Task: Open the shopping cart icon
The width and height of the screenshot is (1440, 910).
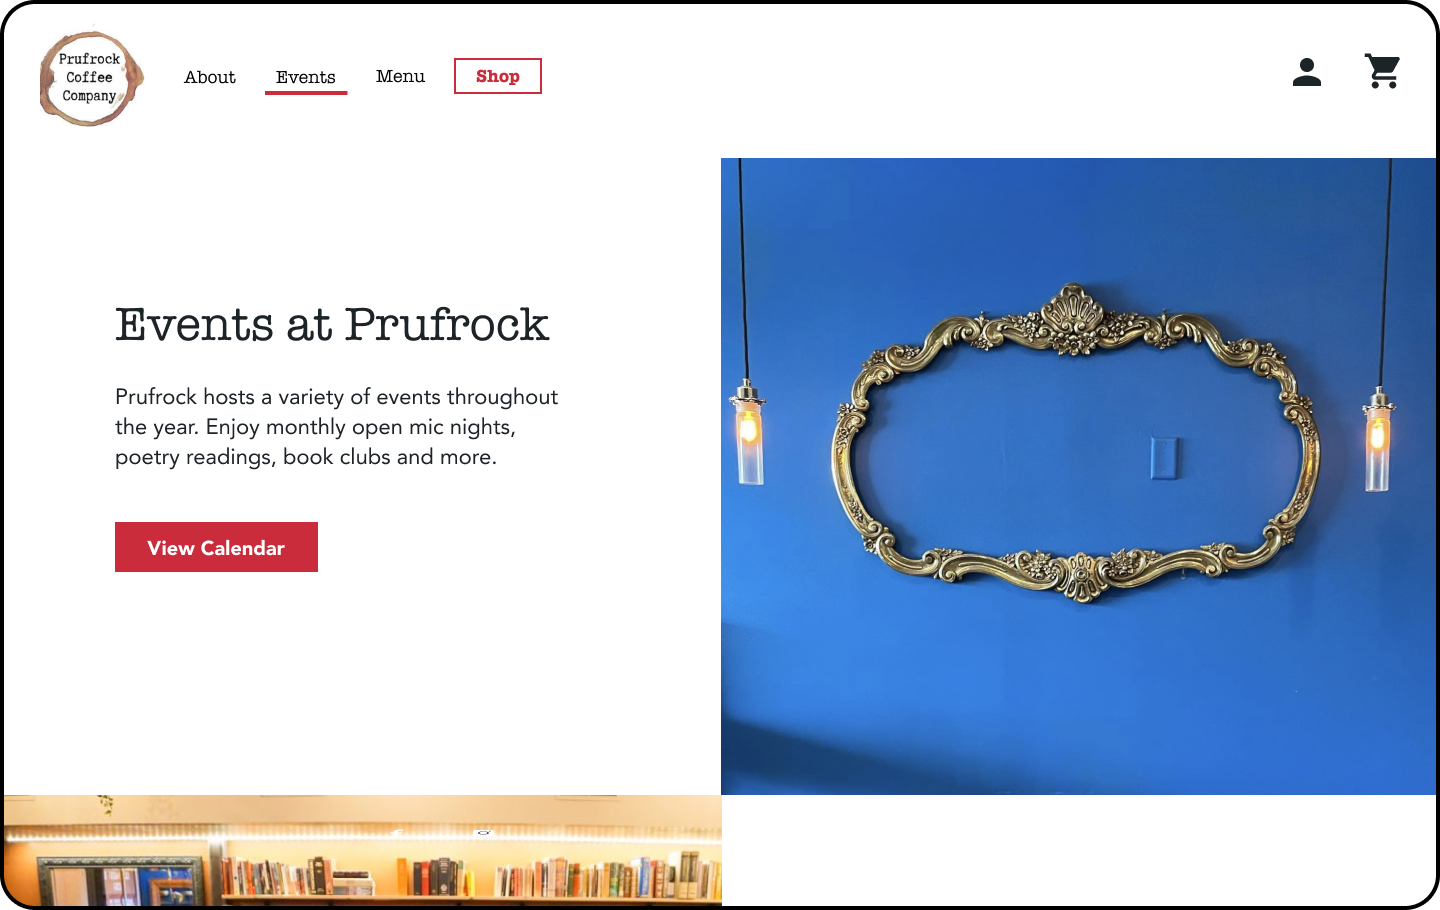Action: tap(1383, 71)
